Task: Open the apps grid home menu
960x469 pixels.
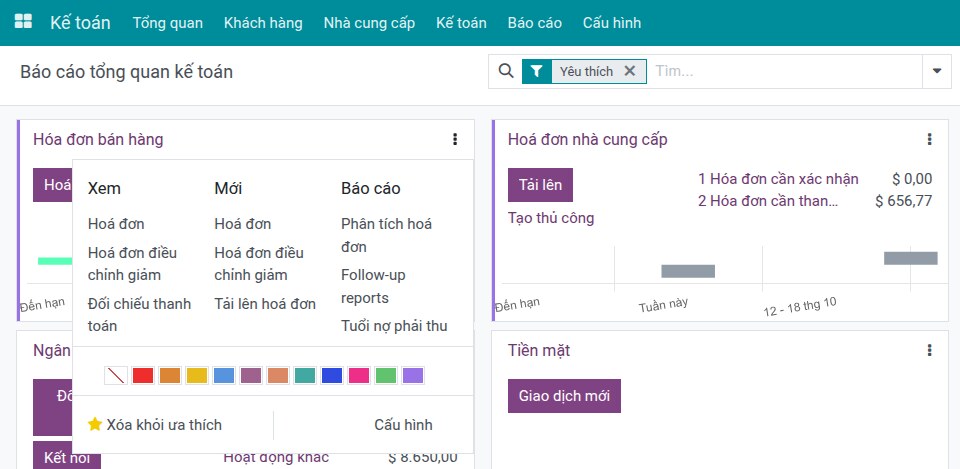Action: click(23, 21)
